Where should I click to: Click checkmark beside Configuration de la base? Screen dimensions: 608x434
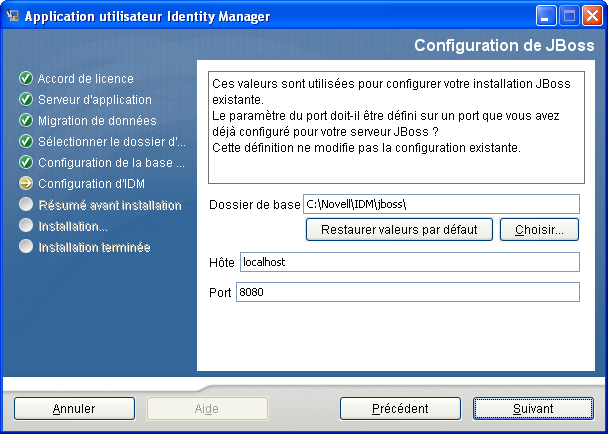pyautogui.click(x=25, y=163)
